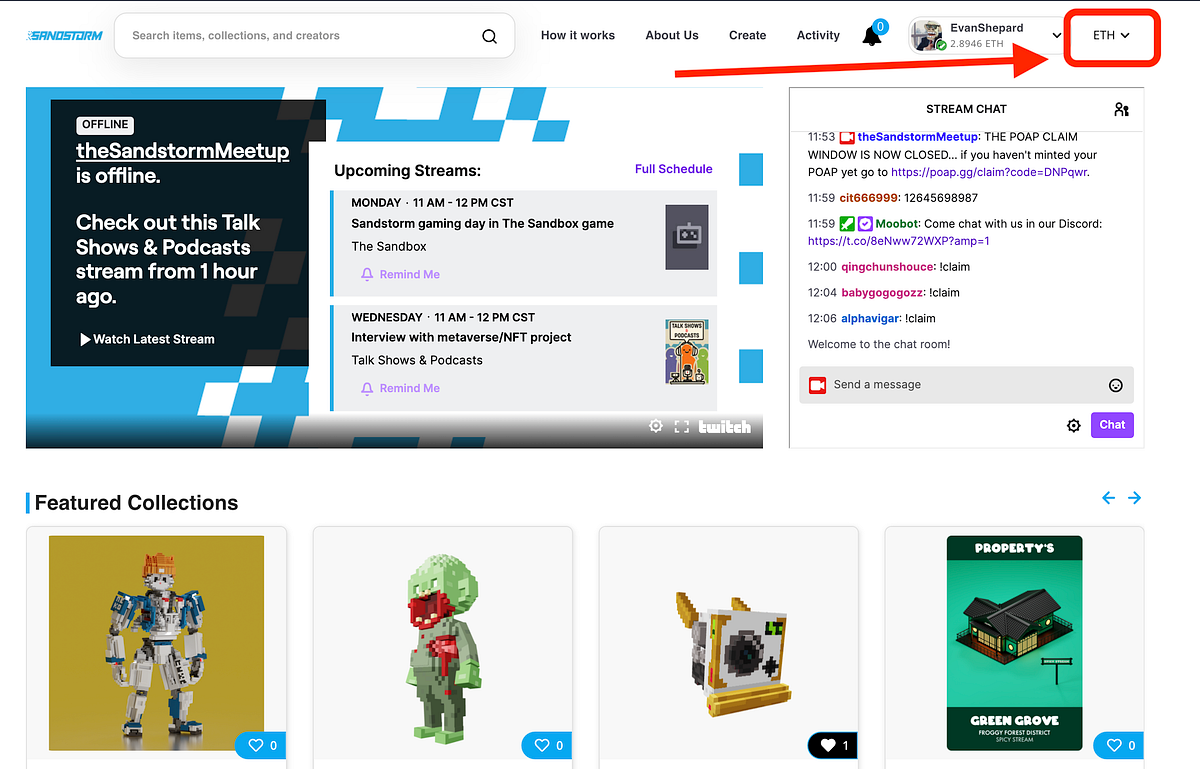Click theSandstormMeetup channel link
Screen dimensions: 1200x769
tap(183, 152)
